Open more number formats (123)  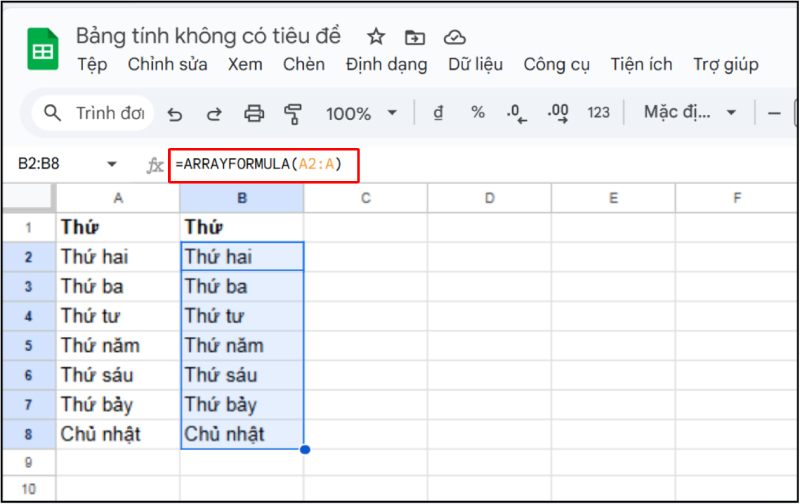[x=598, y=112]
